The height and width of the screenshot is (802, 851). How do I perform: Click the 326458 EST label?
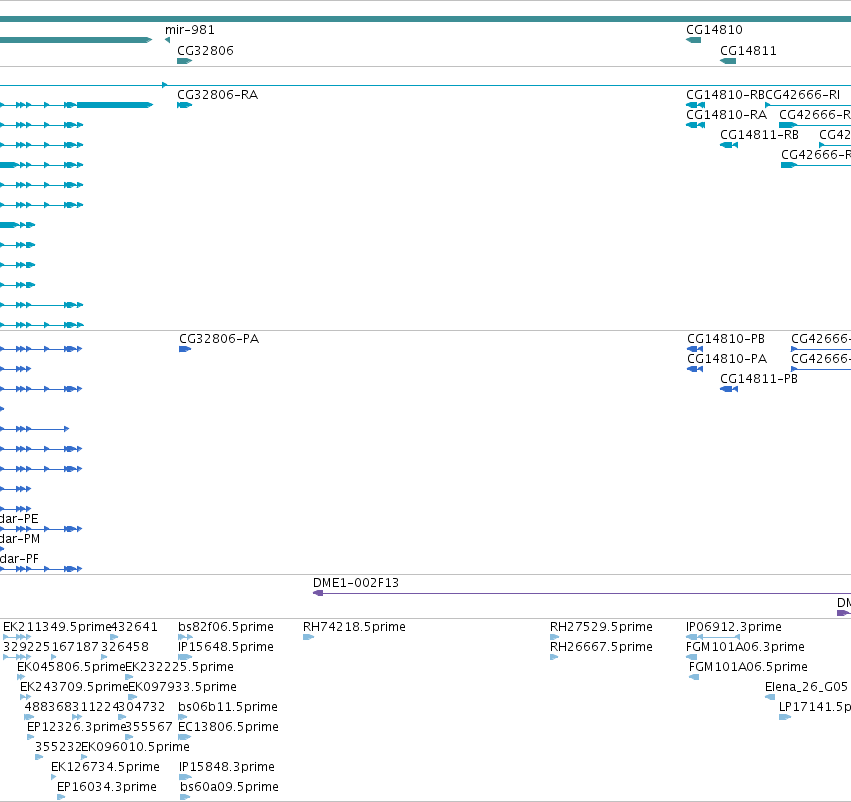tap(125, 647)
